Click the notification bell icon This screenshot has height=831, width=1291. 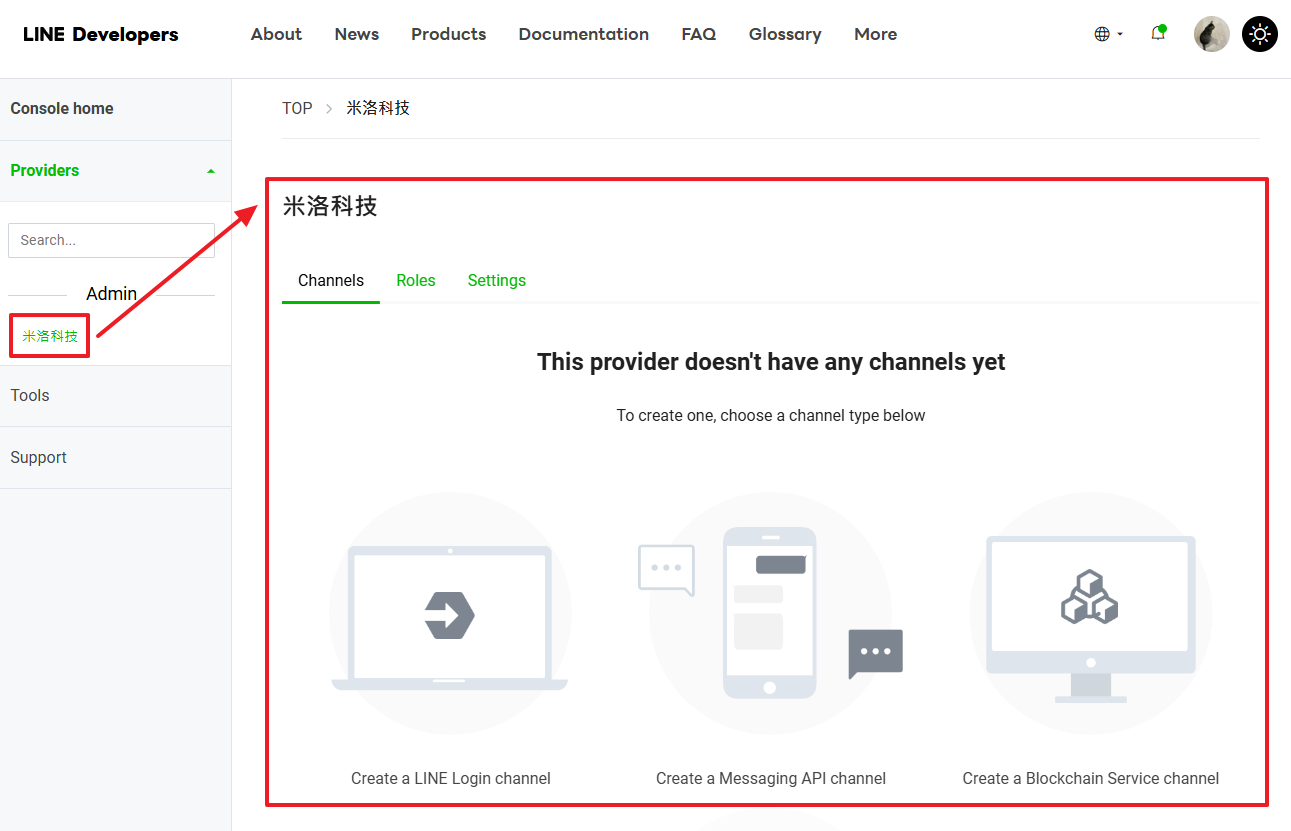[1158, 34]
